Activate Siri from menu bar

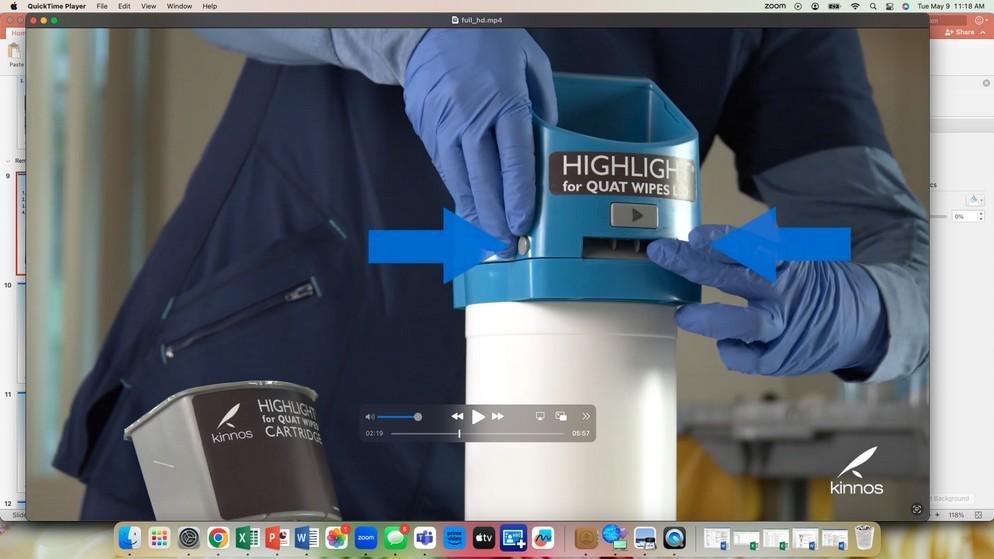(x=906, y=6)
